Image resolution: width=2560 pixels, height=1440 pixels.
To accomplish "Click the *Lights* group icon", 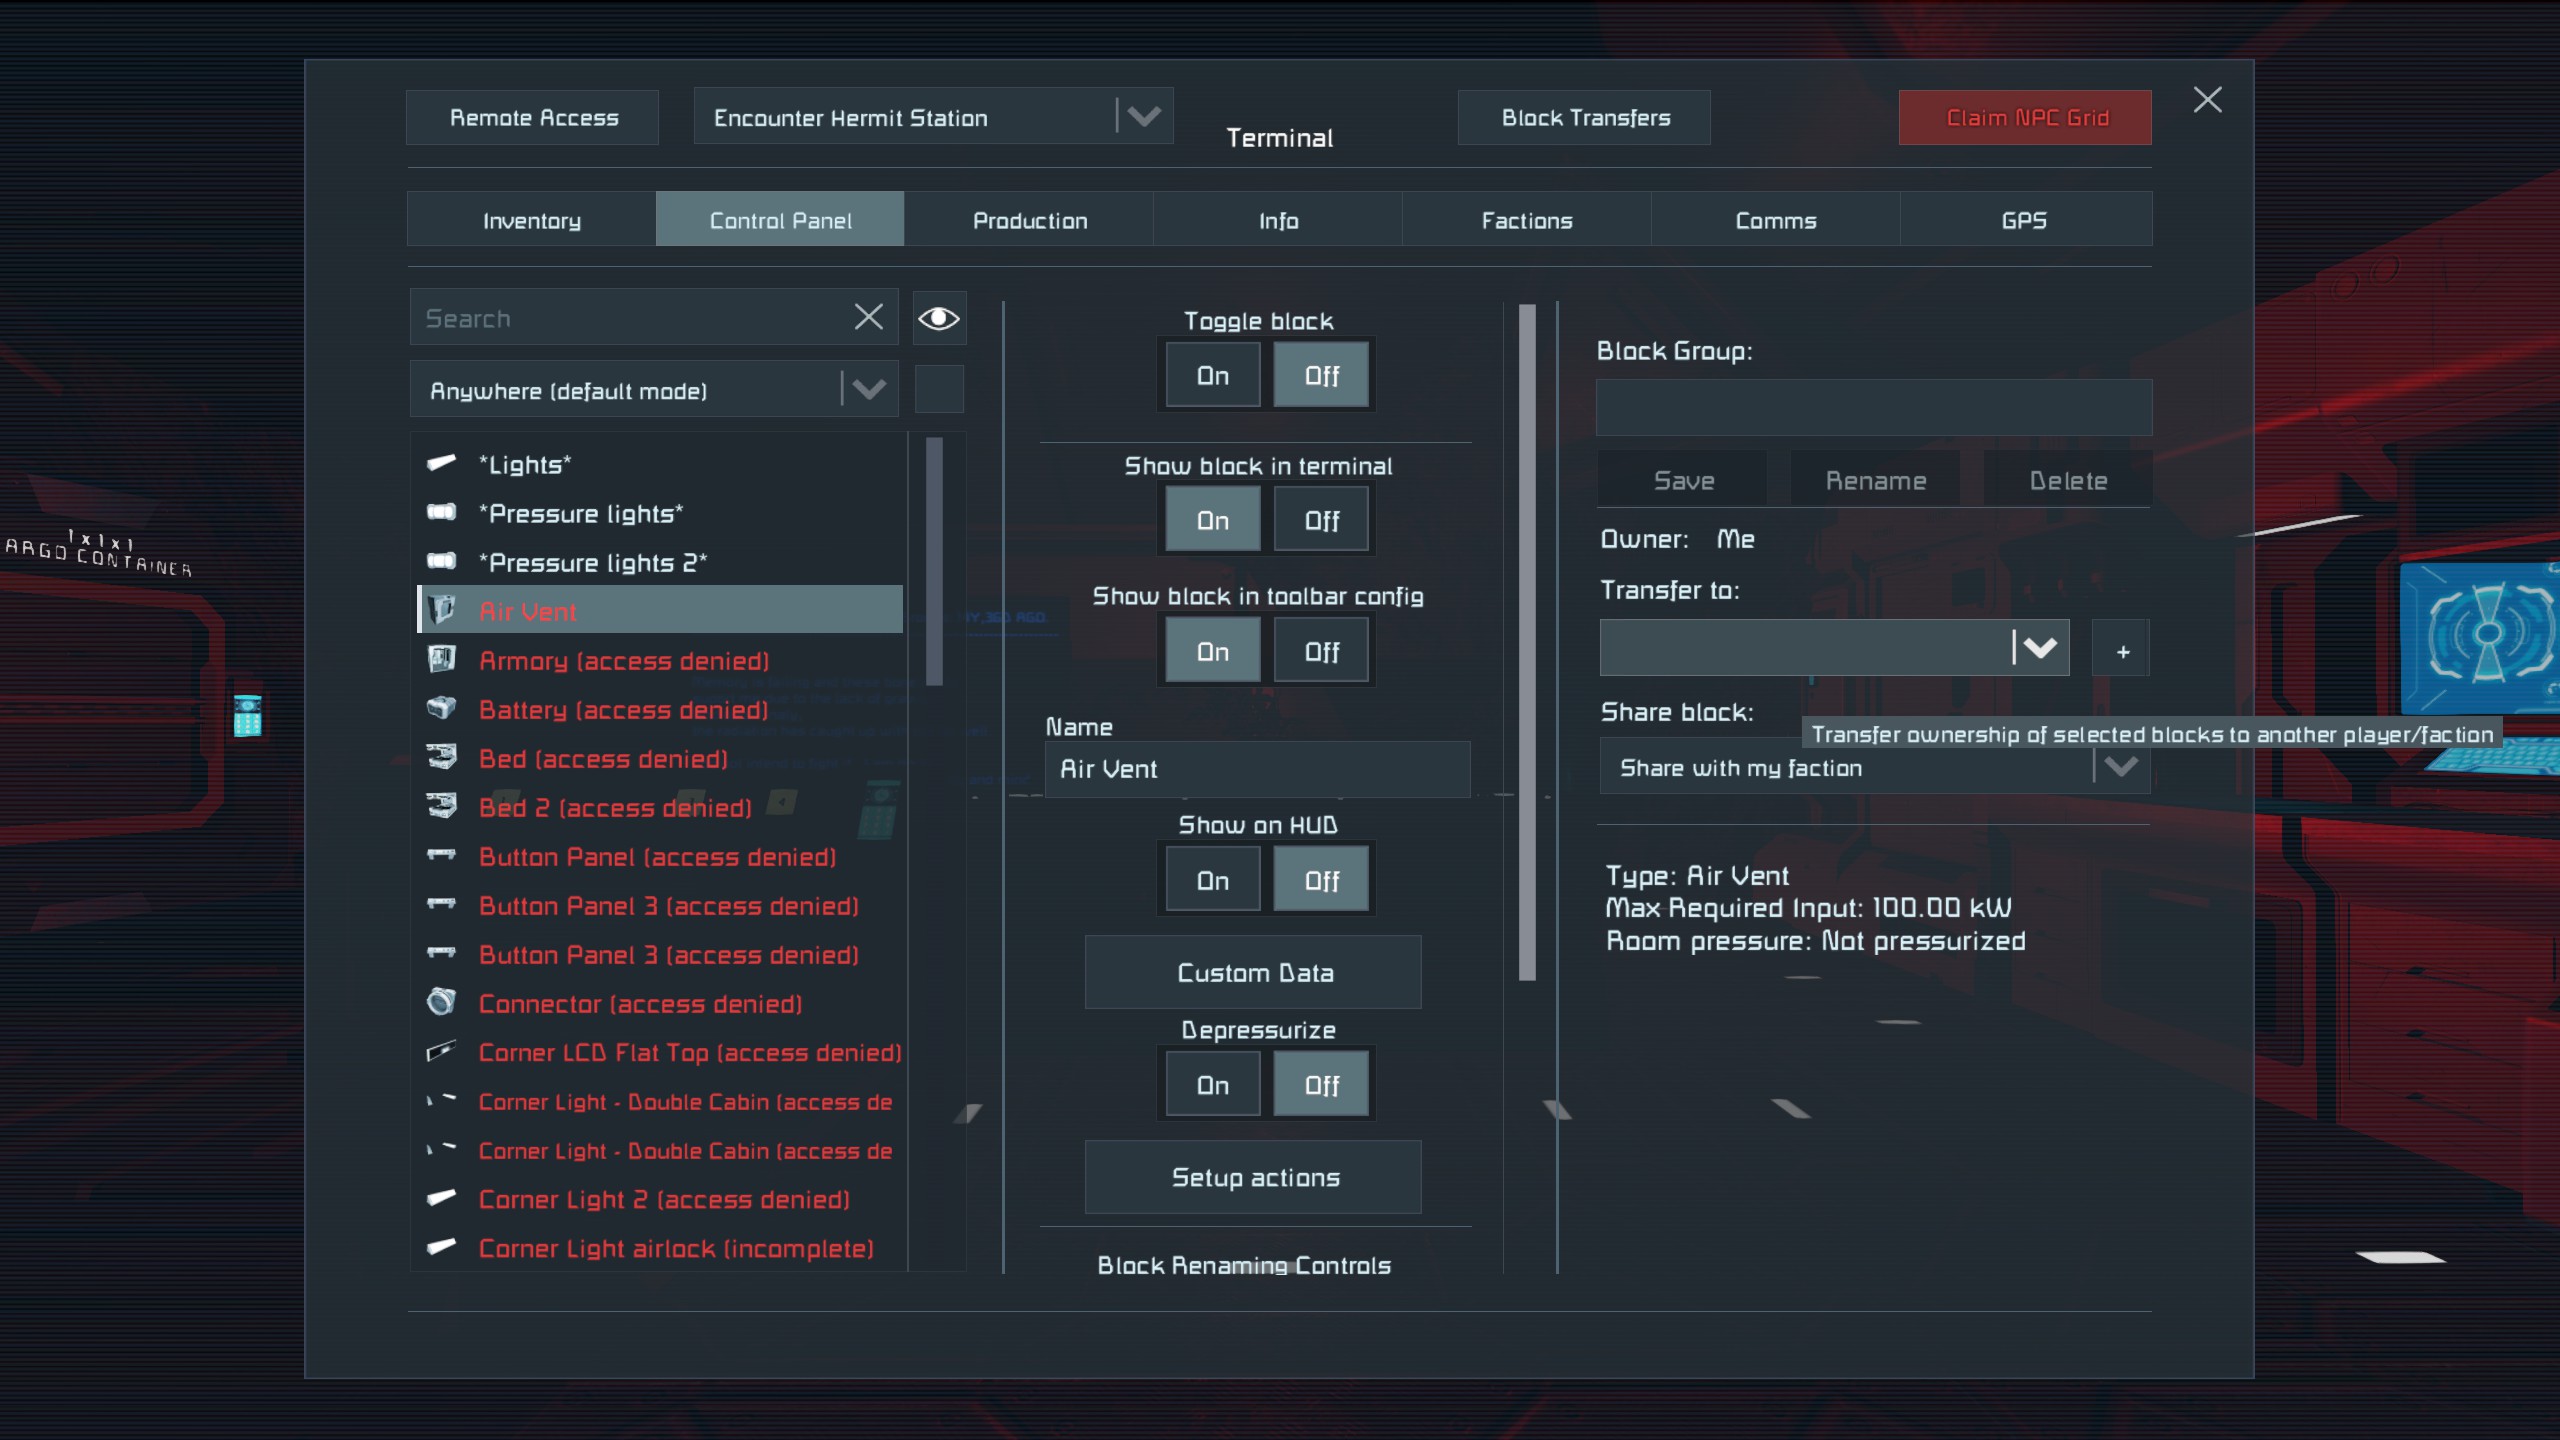I will click(441, 463).
